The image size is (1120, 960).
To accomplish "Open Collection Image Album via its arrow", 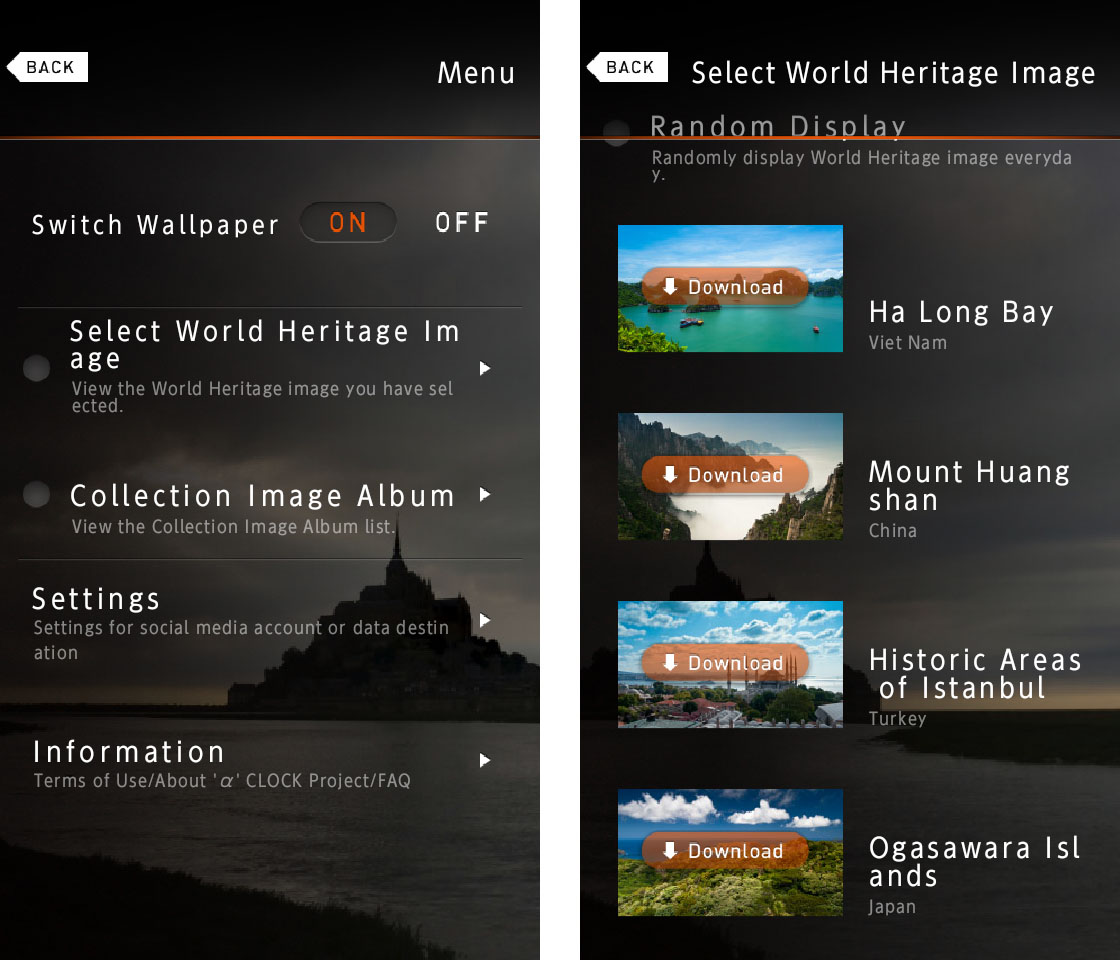I will (485, 494).
